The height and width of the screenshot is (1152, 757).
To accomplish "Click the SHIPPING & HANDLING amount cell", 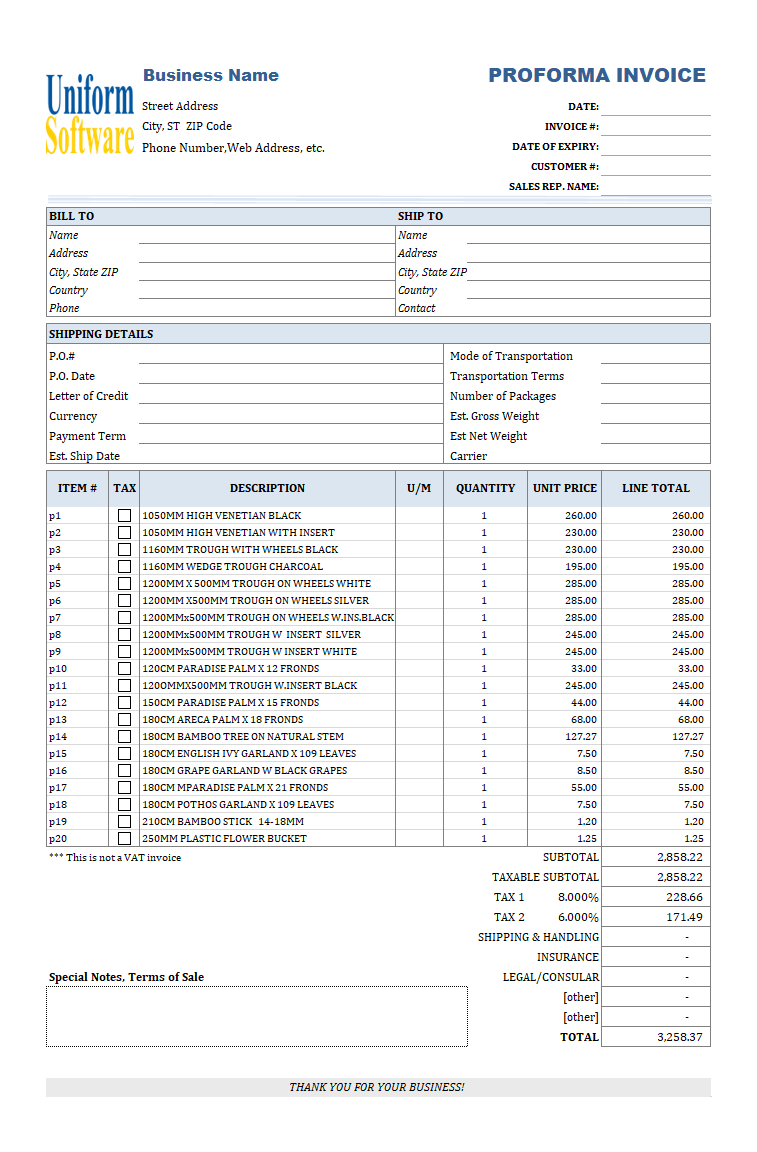I will pos(656,937).
